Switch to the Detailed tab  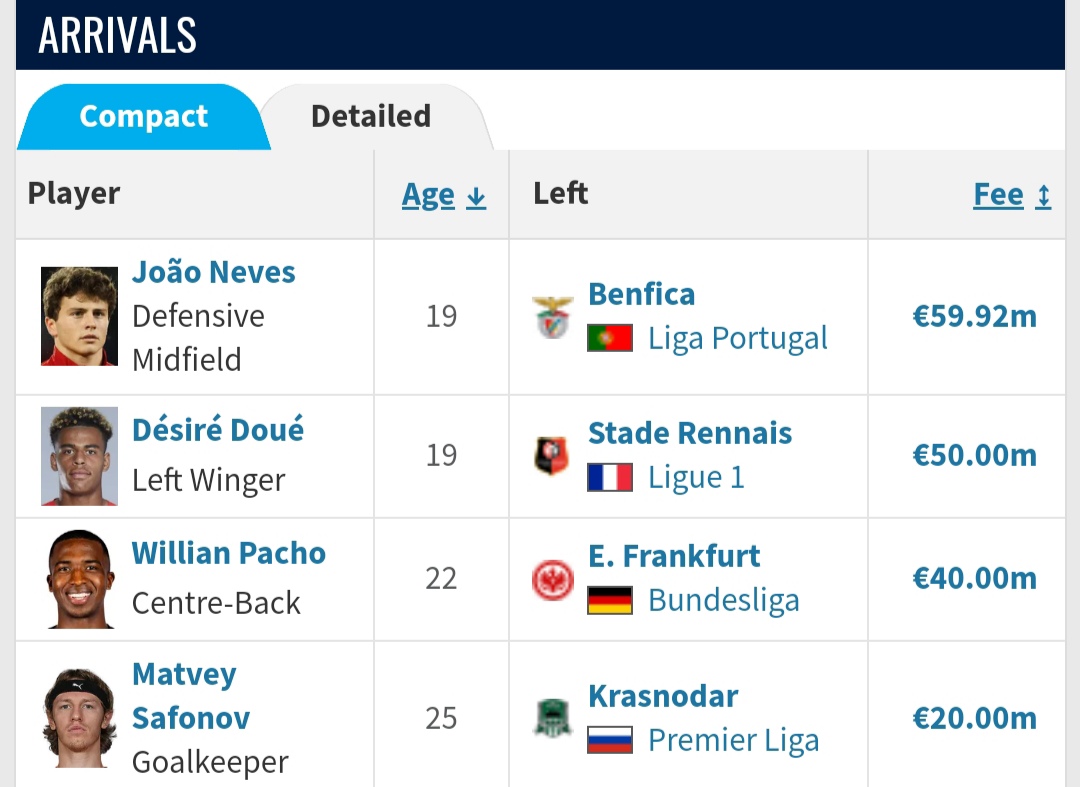(x=371, y=116)
